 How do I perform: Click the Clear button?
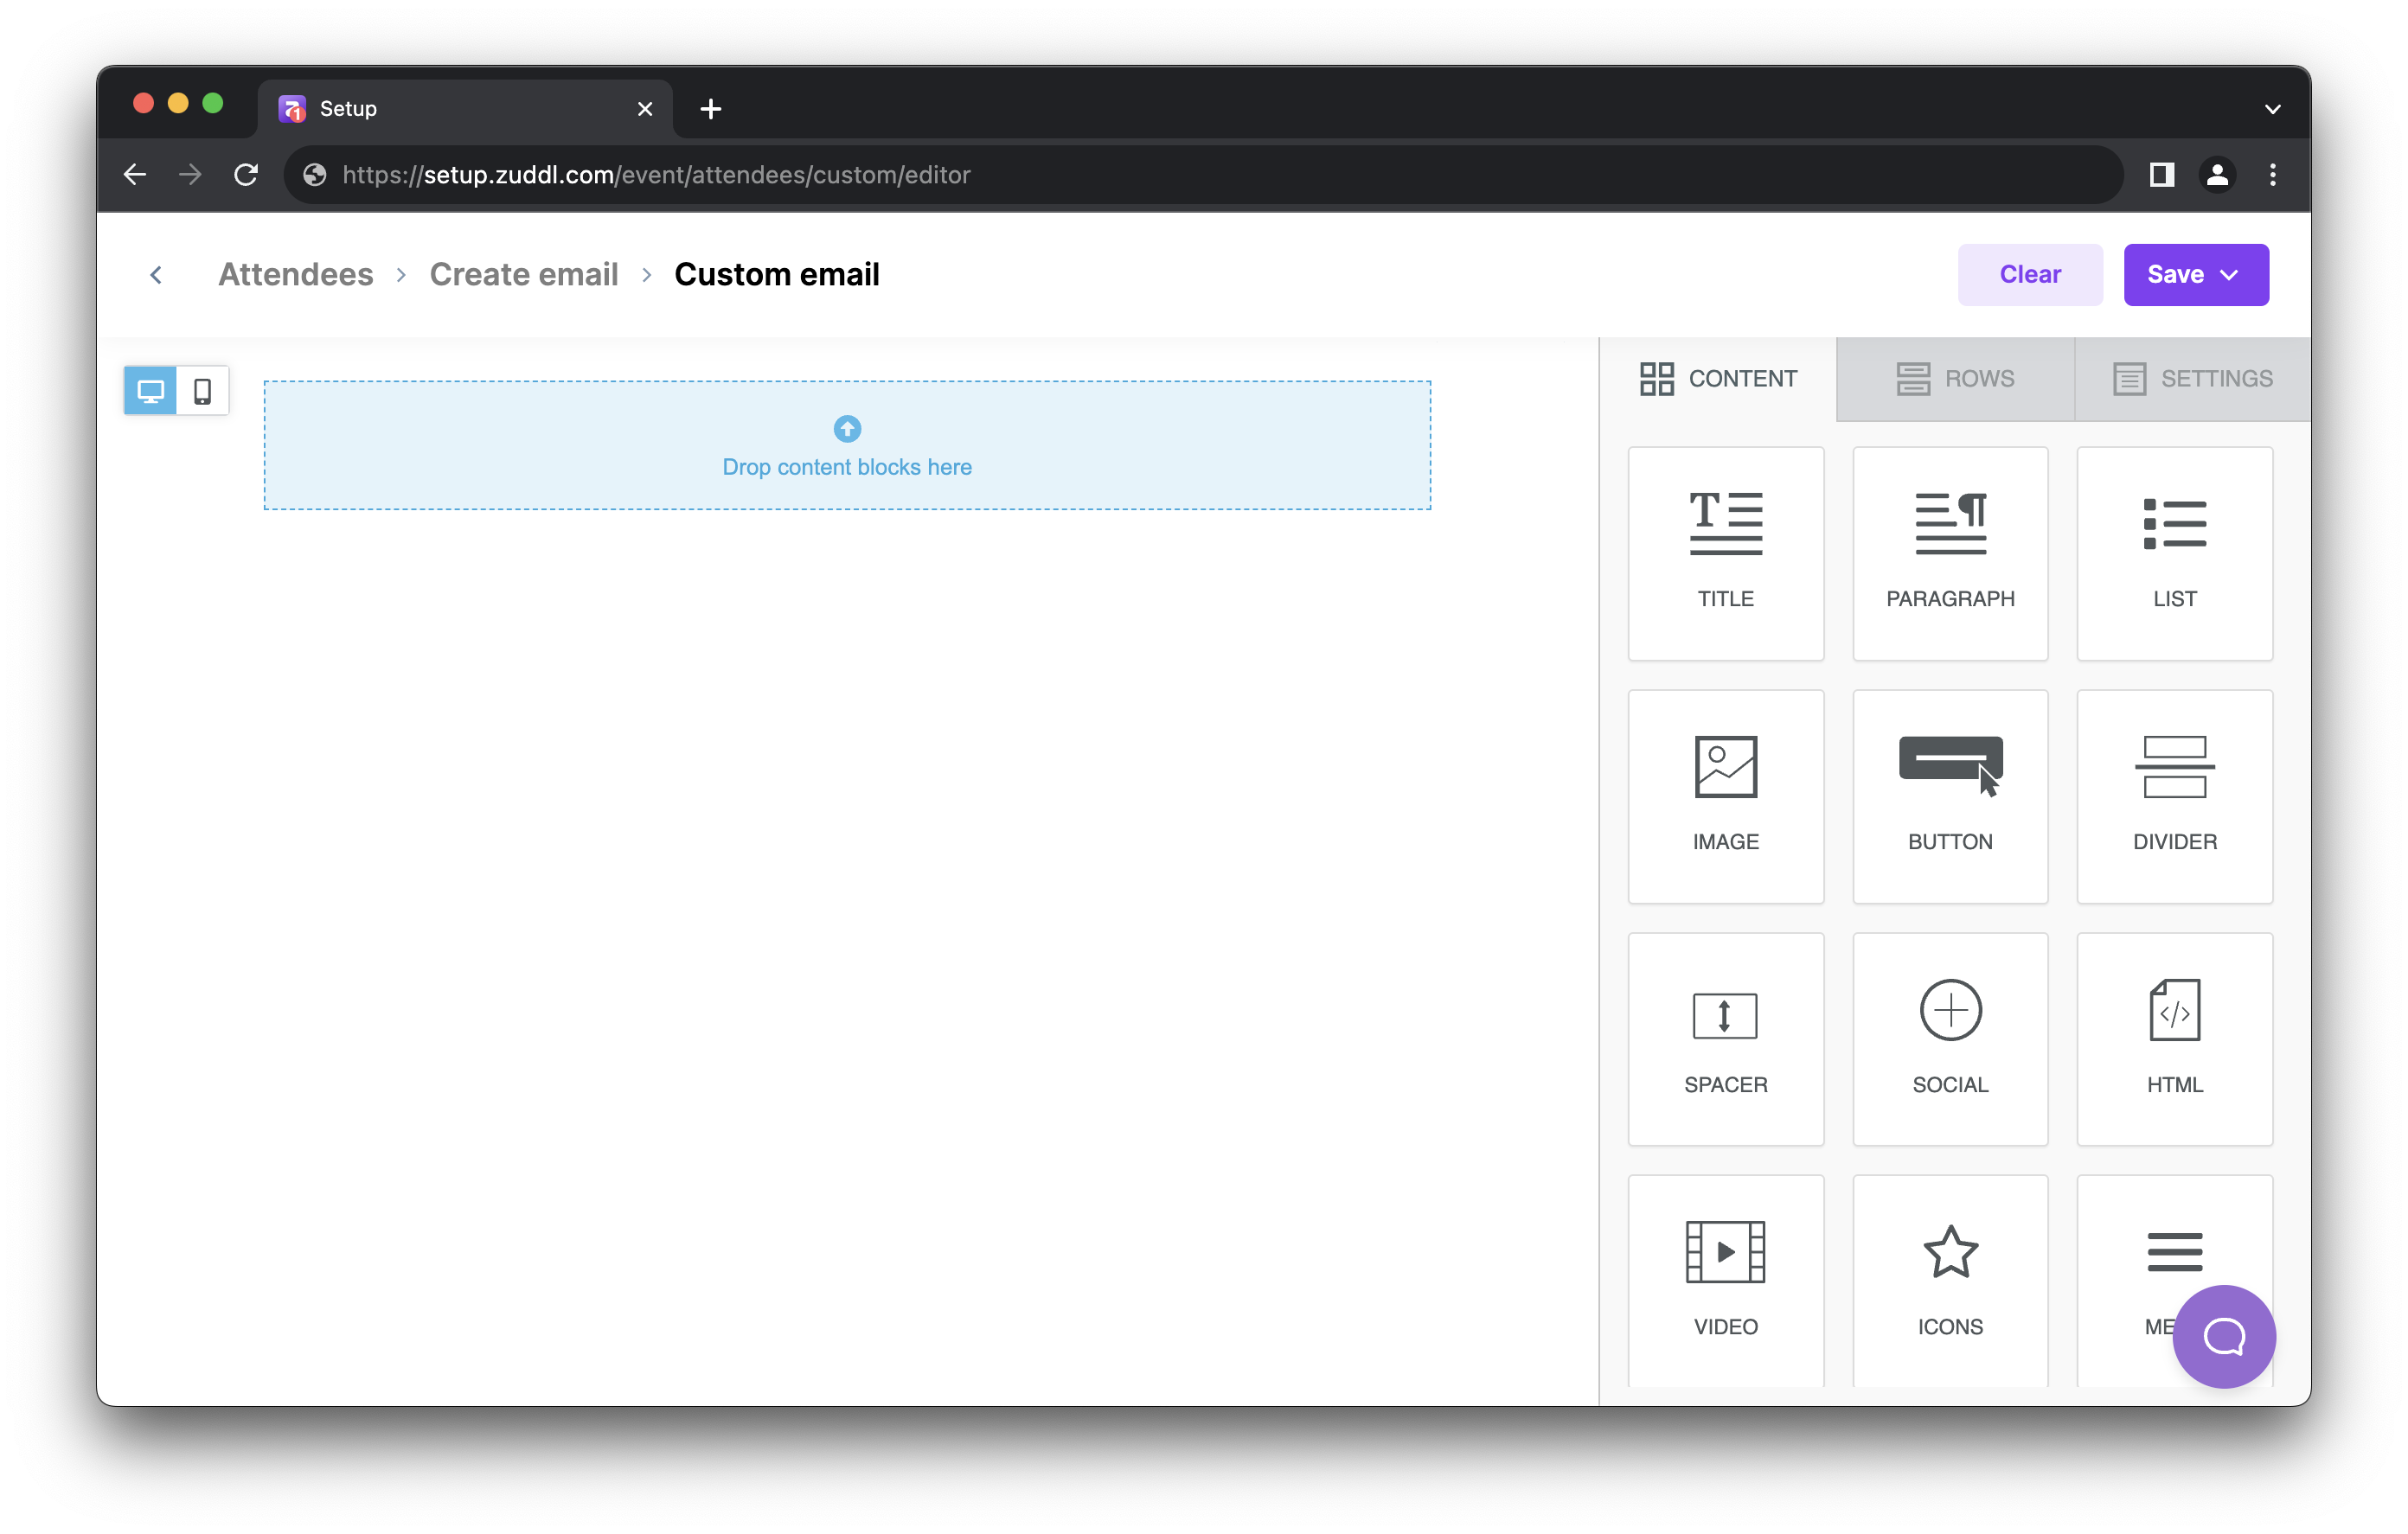pyautogui.click(x=2030, y=274)
